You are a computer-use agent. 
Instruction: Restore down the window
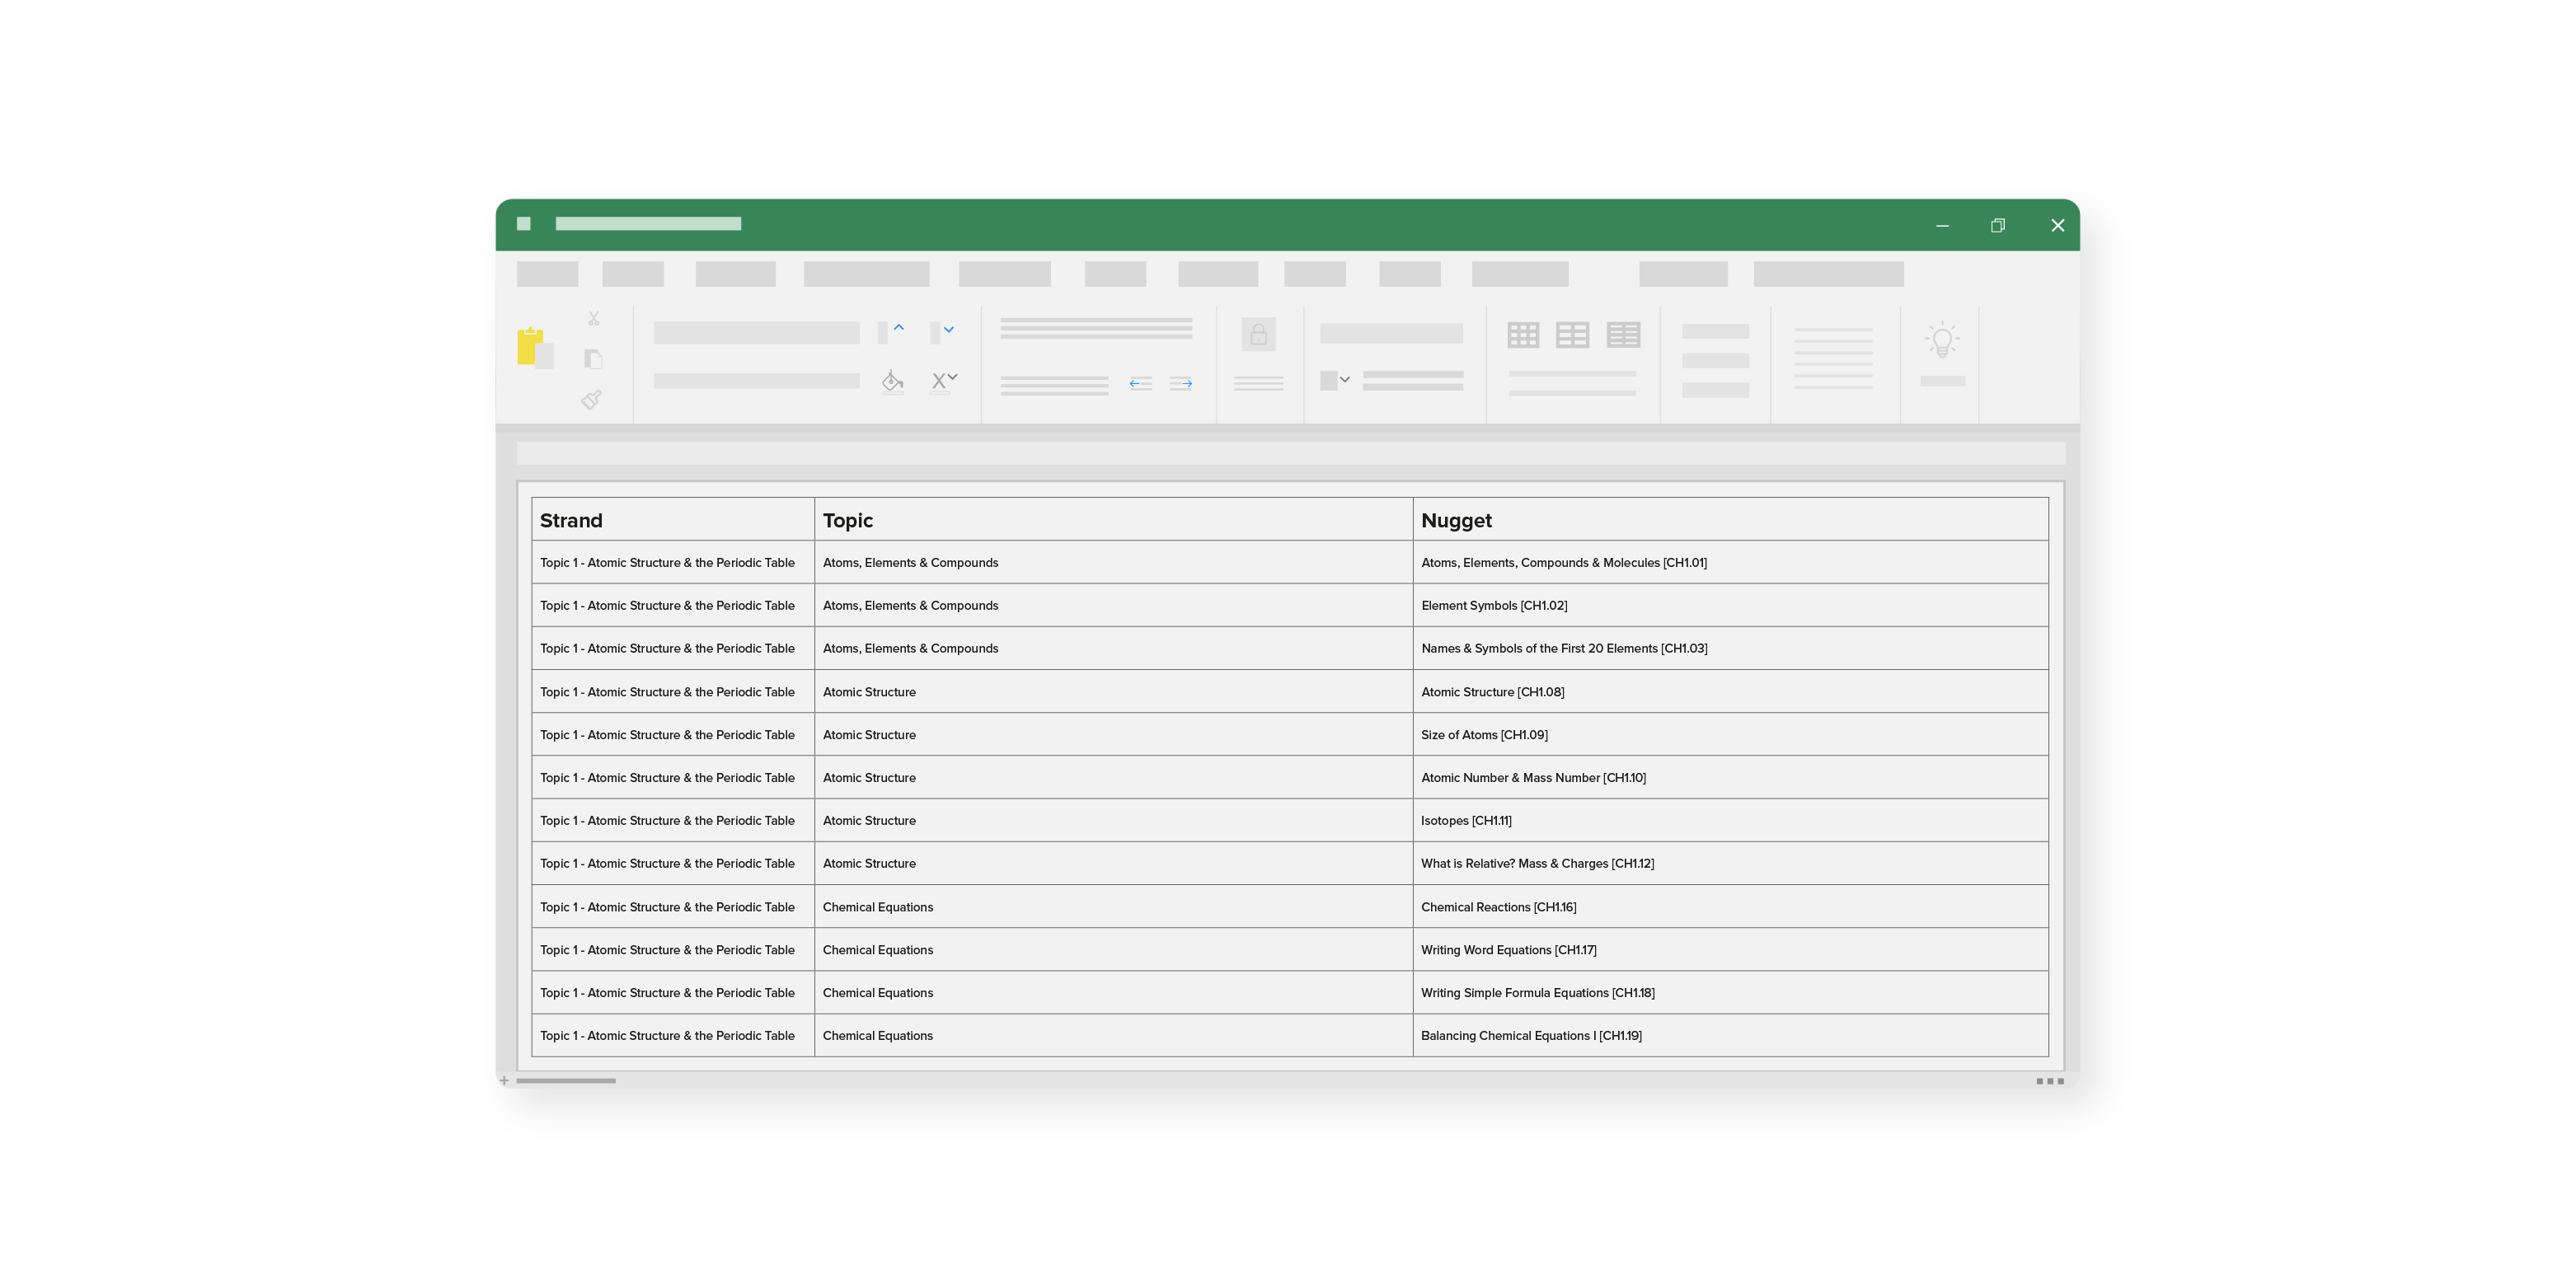(1997, 225)
